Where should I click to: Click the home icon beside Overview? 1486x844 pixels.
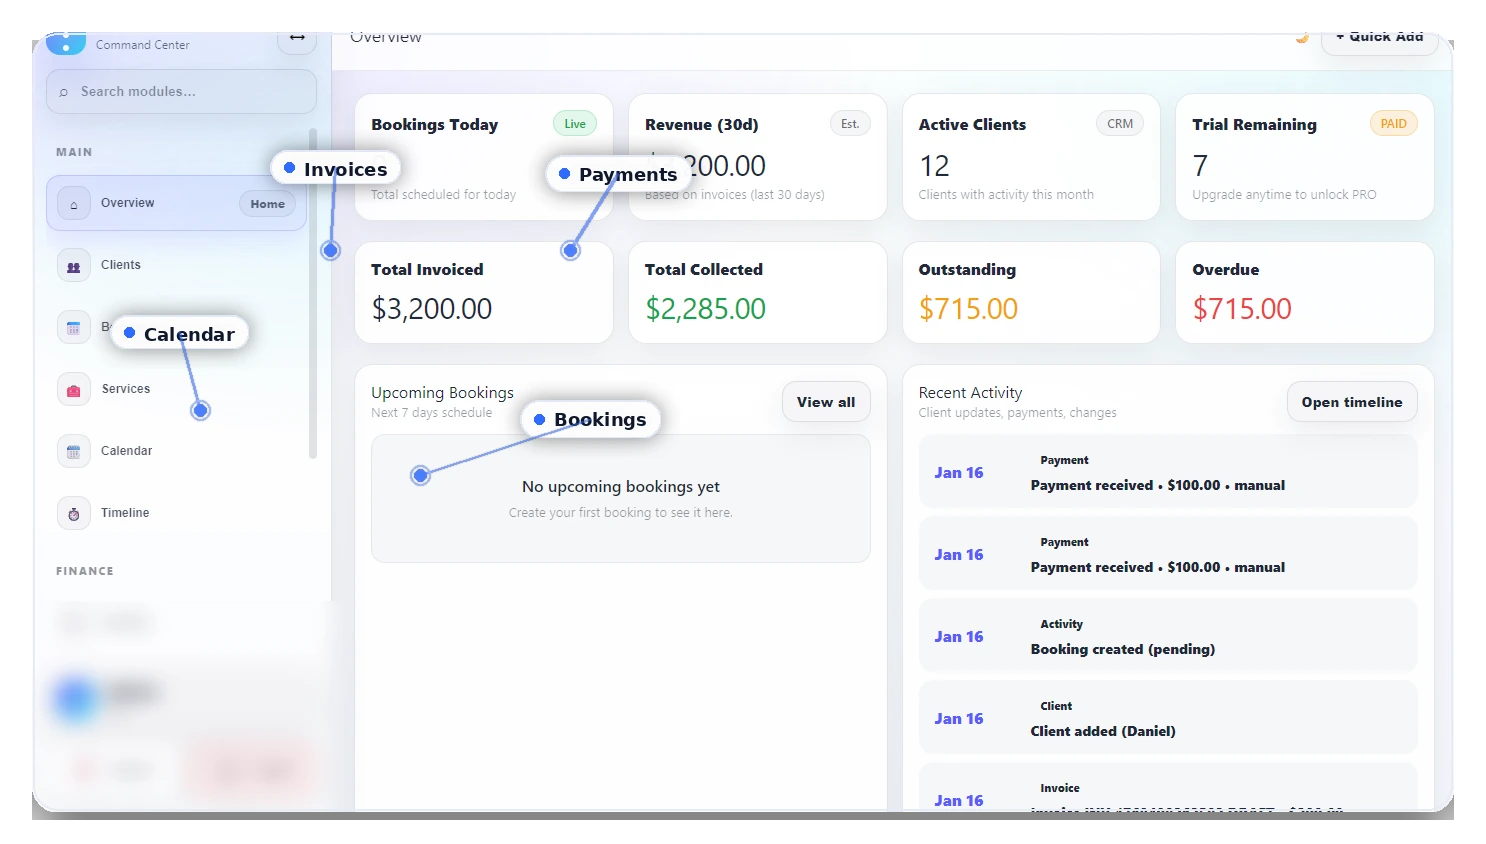(x=73, y=202)
